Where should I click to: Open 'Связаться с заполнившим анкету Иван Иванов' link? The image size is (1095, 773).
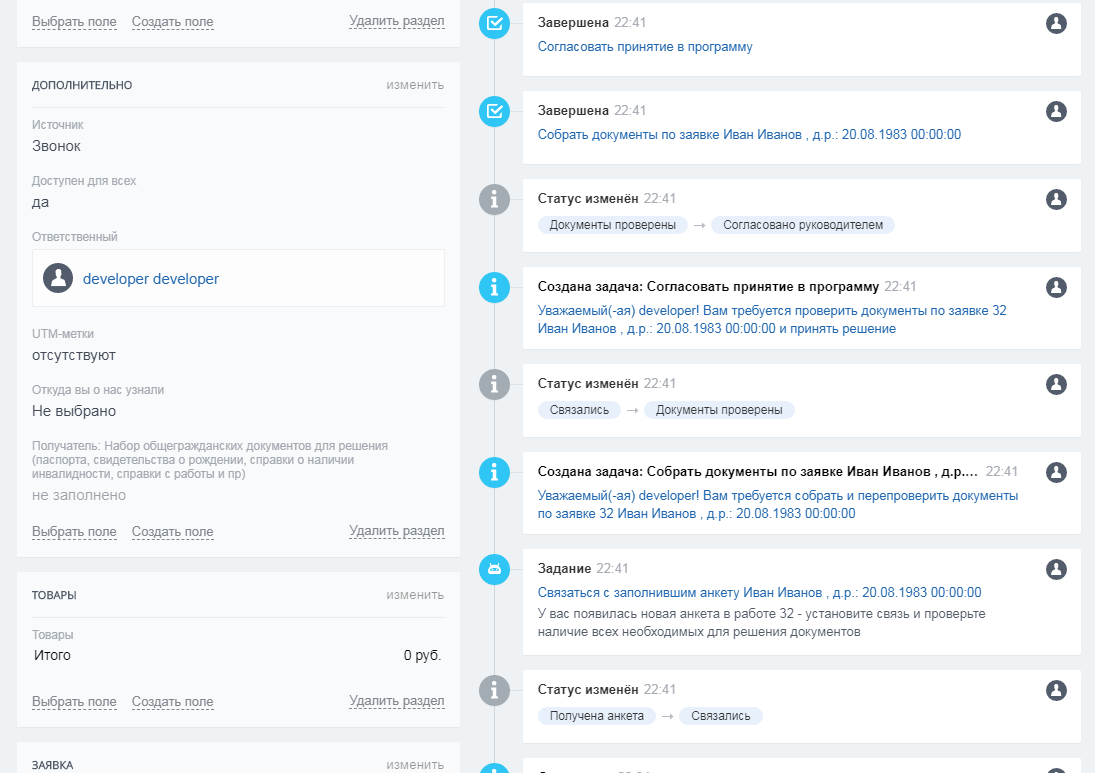(x=759, y=592)
